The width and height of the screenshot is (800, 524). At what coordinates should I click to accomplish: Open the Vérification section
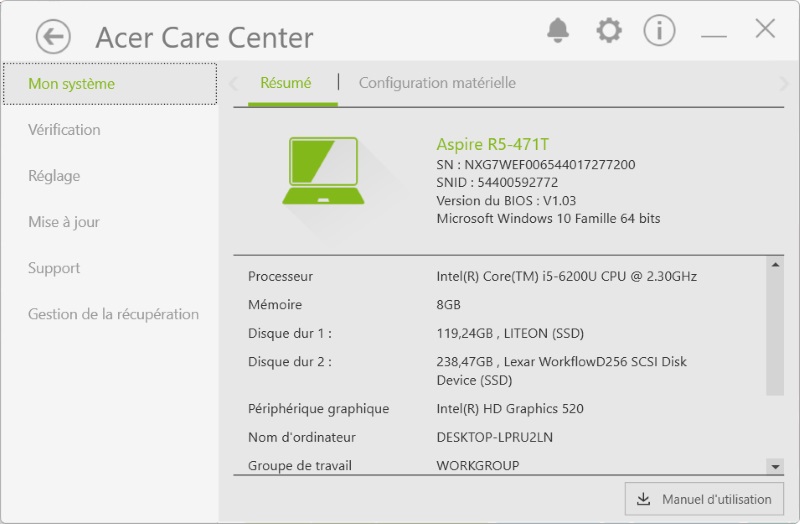64,130
